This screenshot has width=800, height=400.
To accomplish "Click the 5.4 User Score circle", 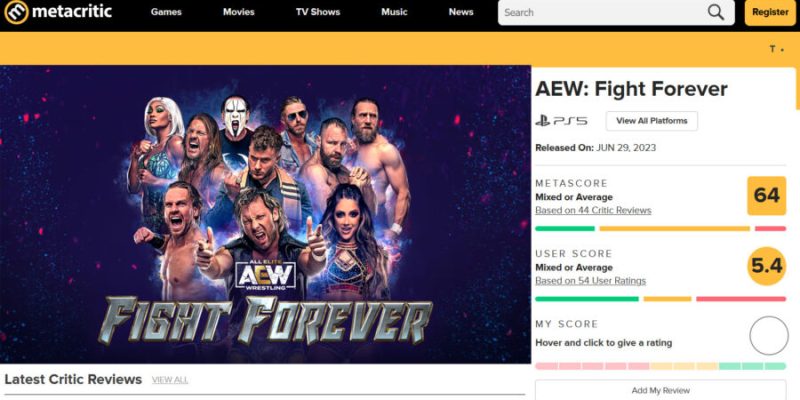I will point(766,266).
